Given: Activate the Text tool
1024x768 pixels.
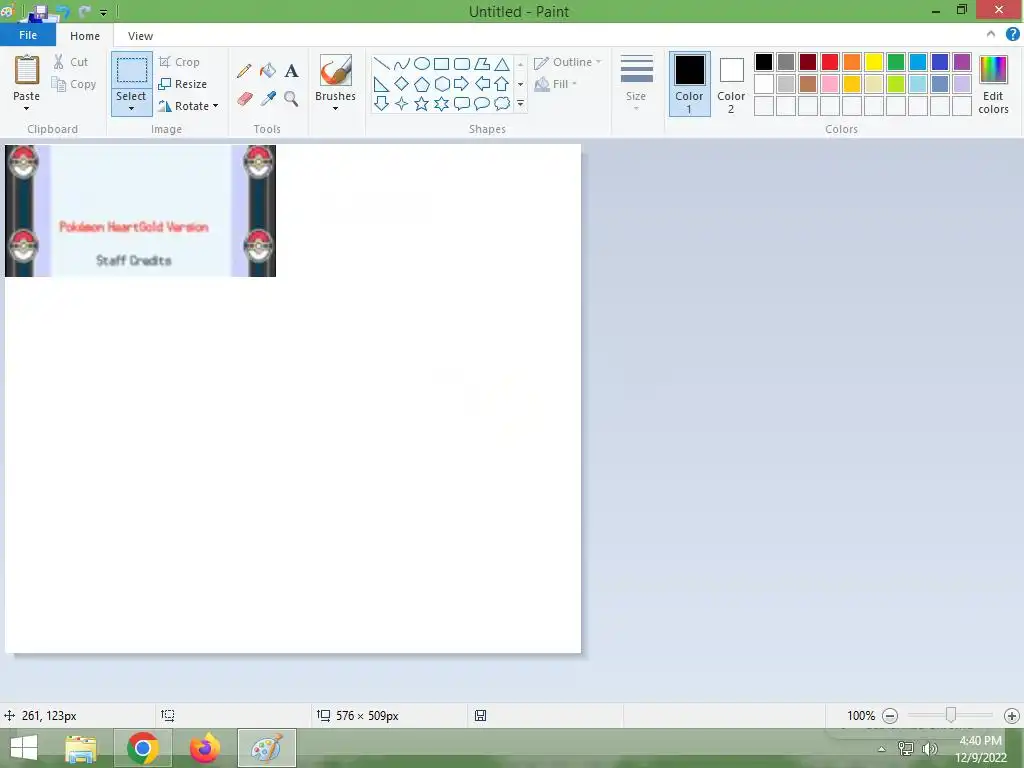Looking at the screenshot, I should pos(291,71).
